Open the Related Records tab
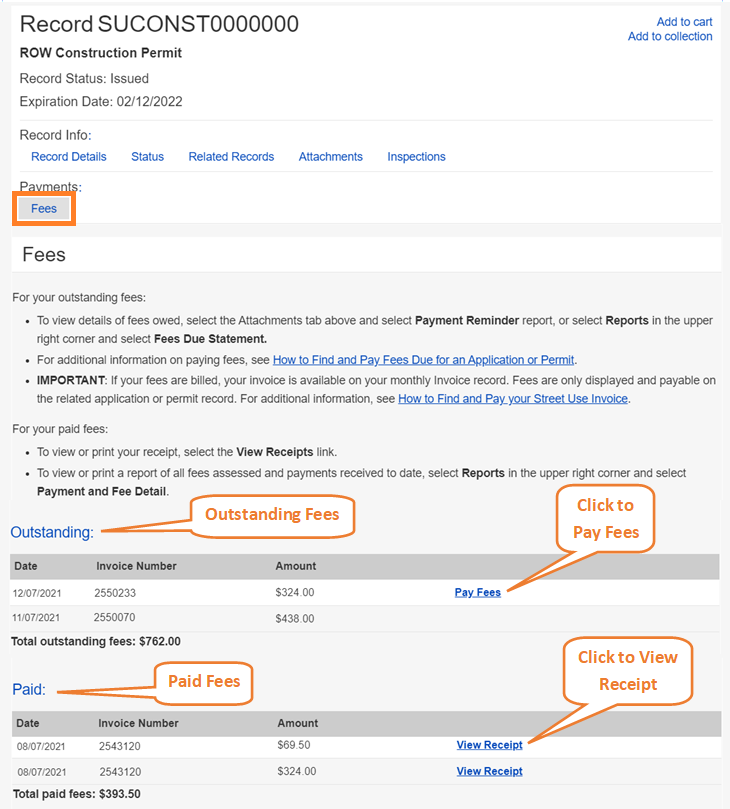 pyautogui.click(x=231, y=157)
